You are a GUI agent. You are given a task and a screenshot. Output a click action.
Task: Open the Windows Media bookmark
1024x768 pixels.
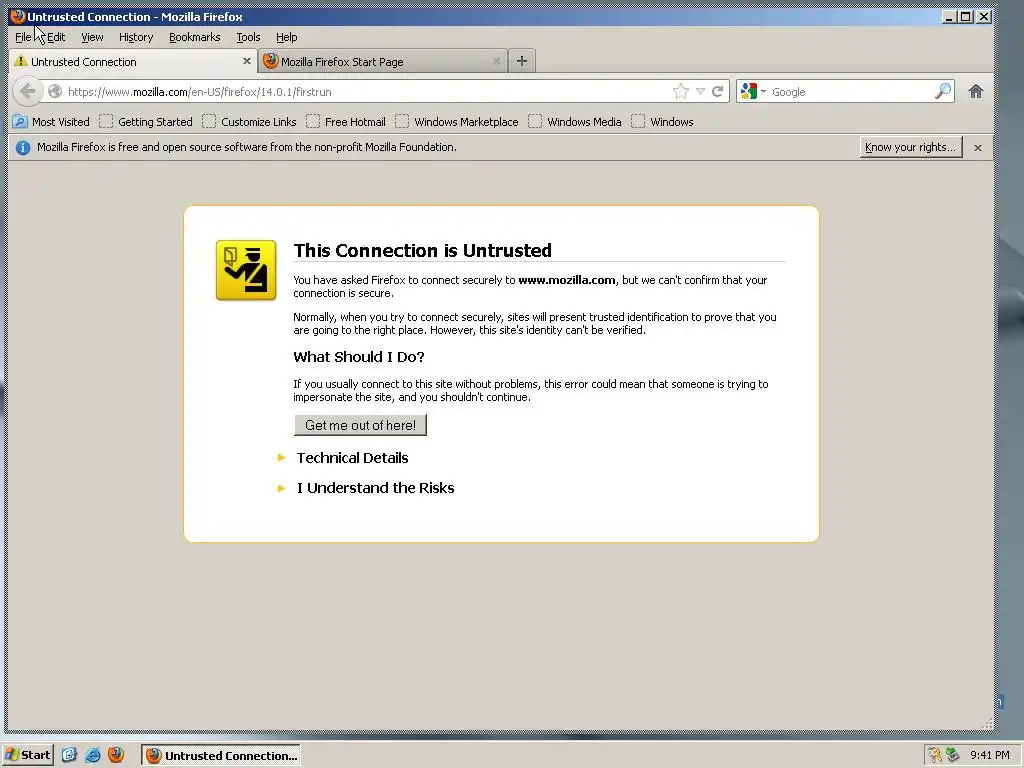click(575, 121)
